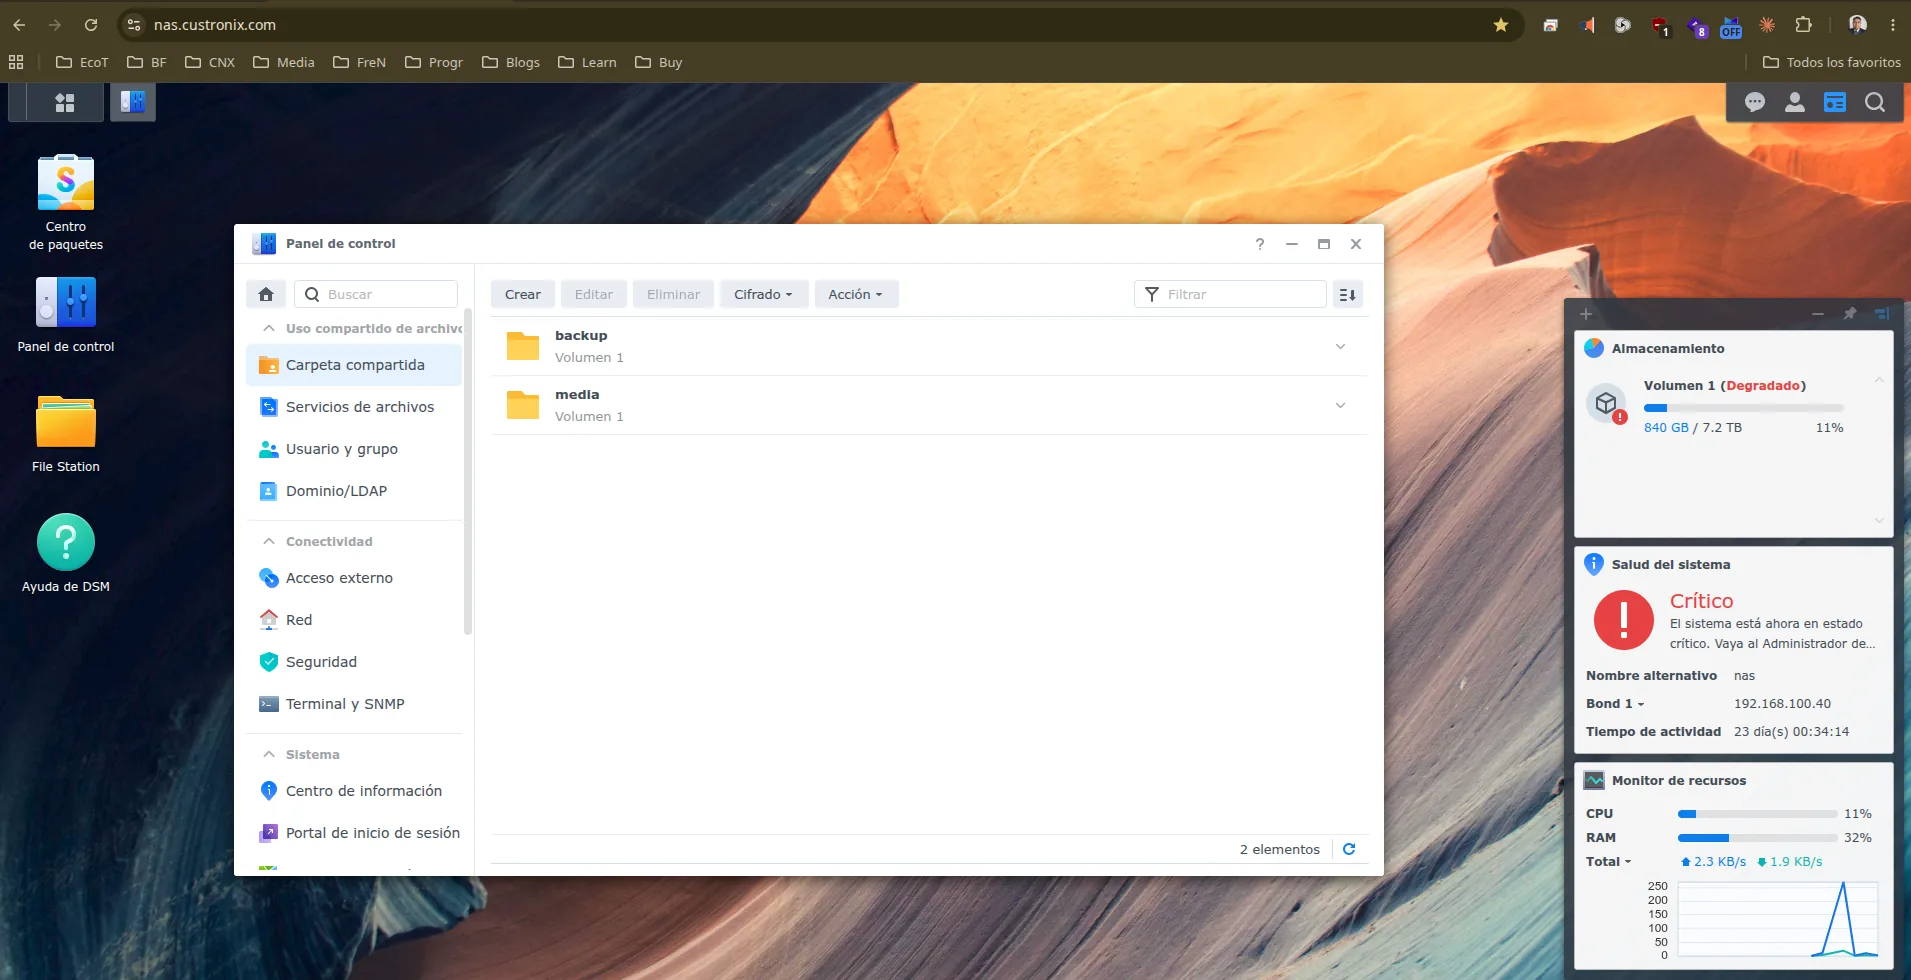Reload the browser page
This screenshot has width=1911, height=980.
(91, 25)
